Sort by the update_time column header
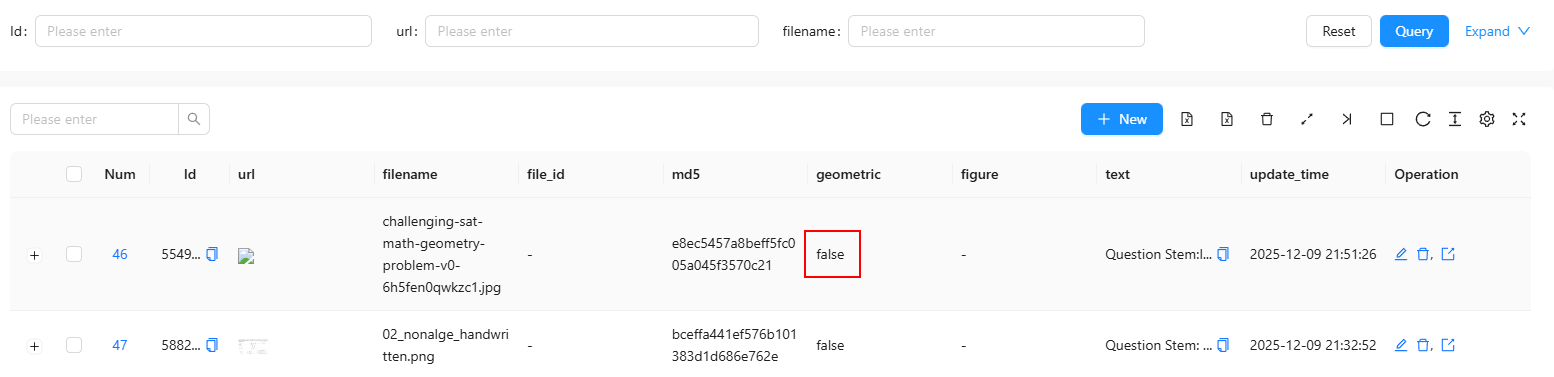 (1289, 174)
